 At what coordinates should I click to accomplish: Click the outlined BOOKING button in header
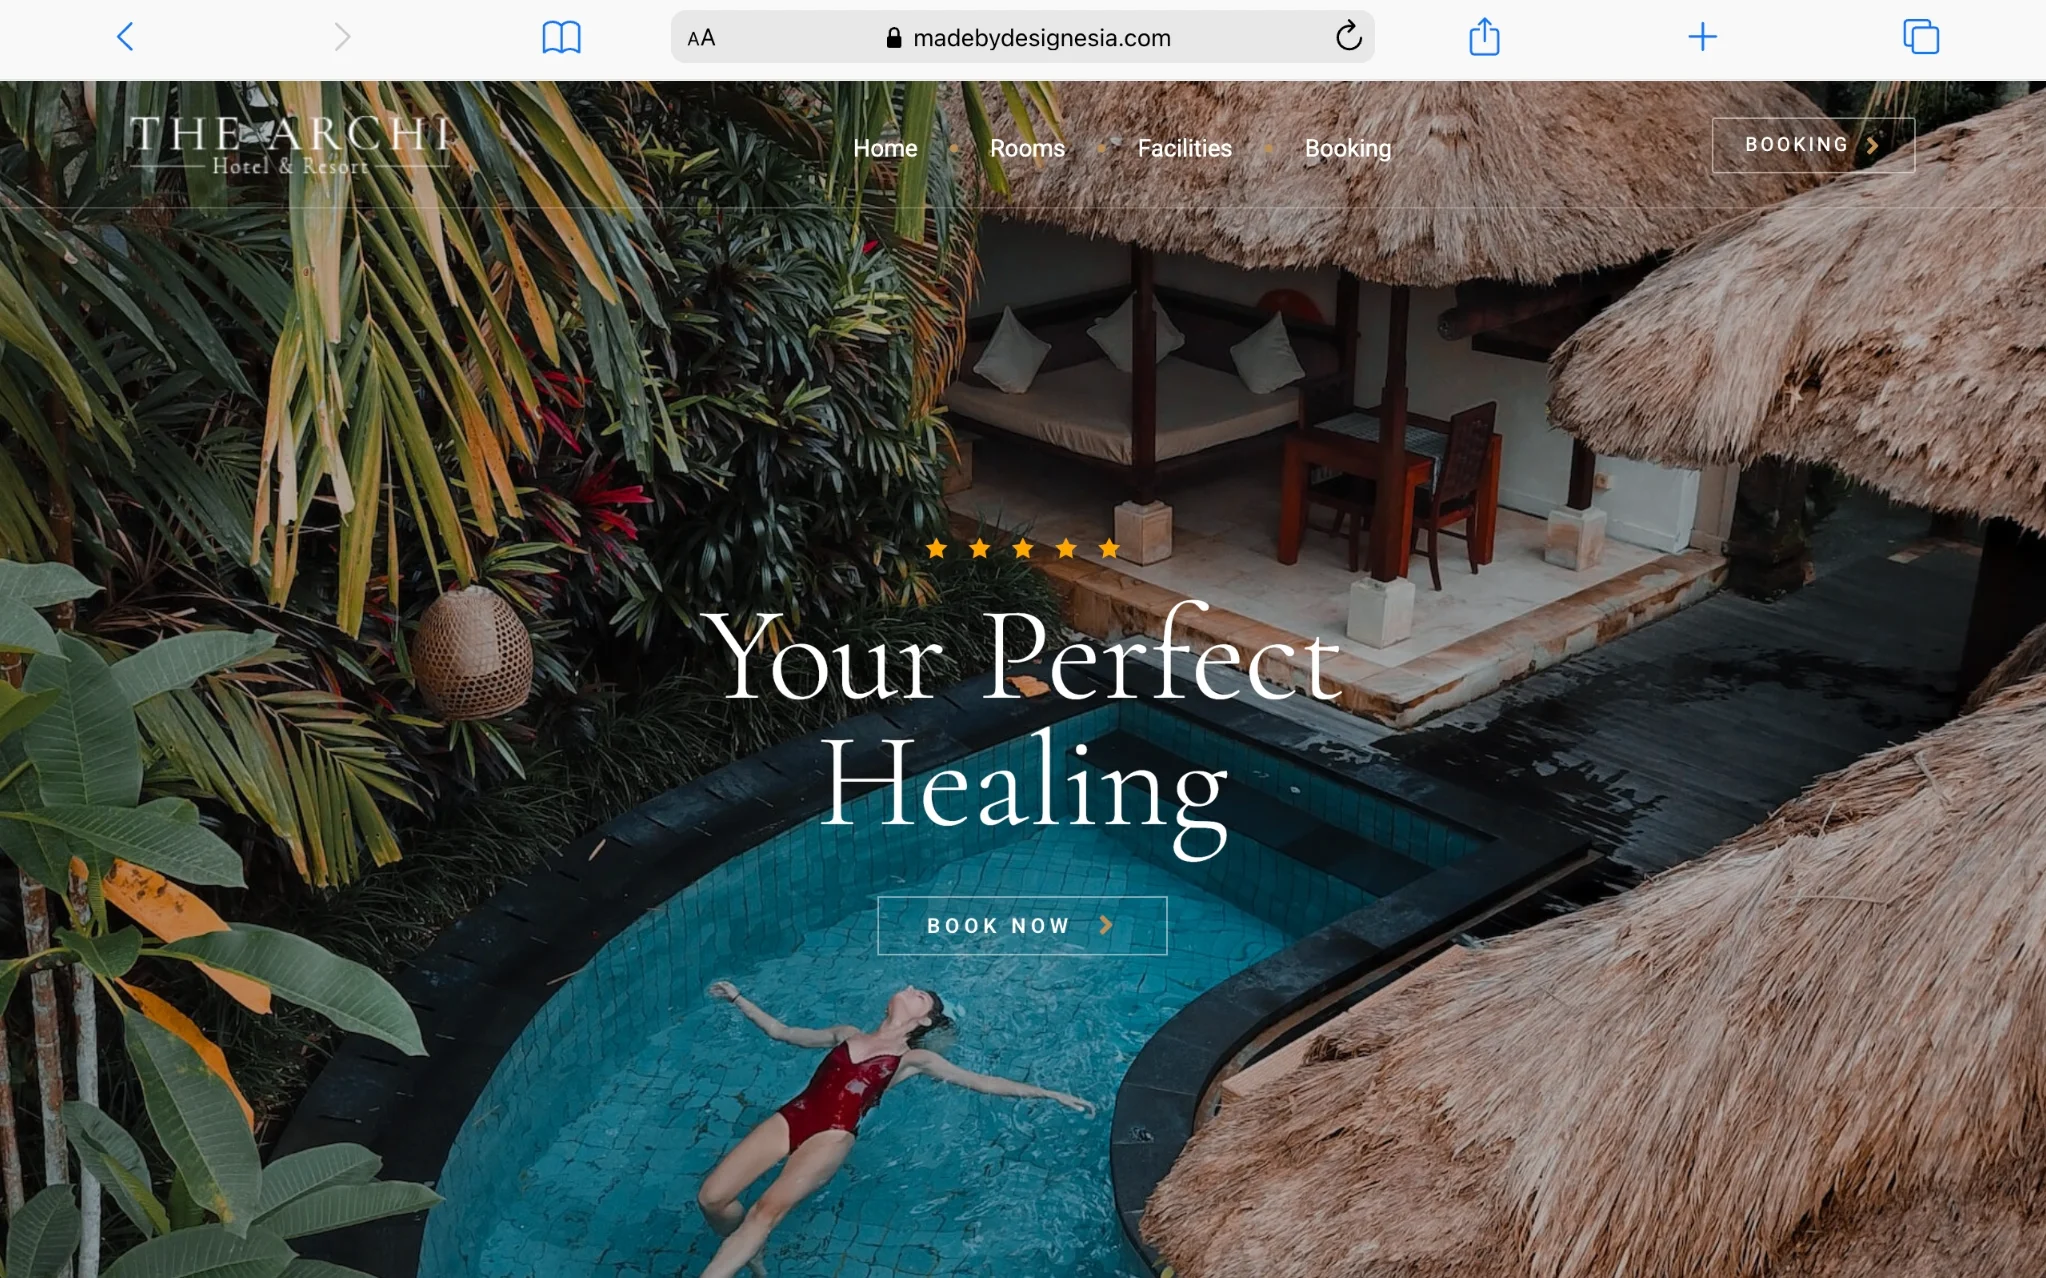pyautogui.click(x=1813, y=145)
